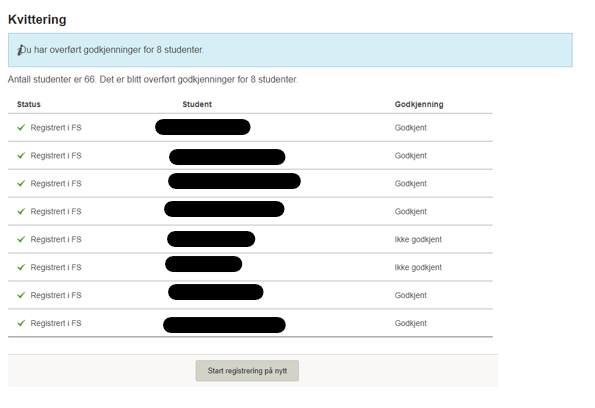This screenshot has height=408, width=595.
Task: Click the Godkjenning column header
Action: (x=419, y=104)
